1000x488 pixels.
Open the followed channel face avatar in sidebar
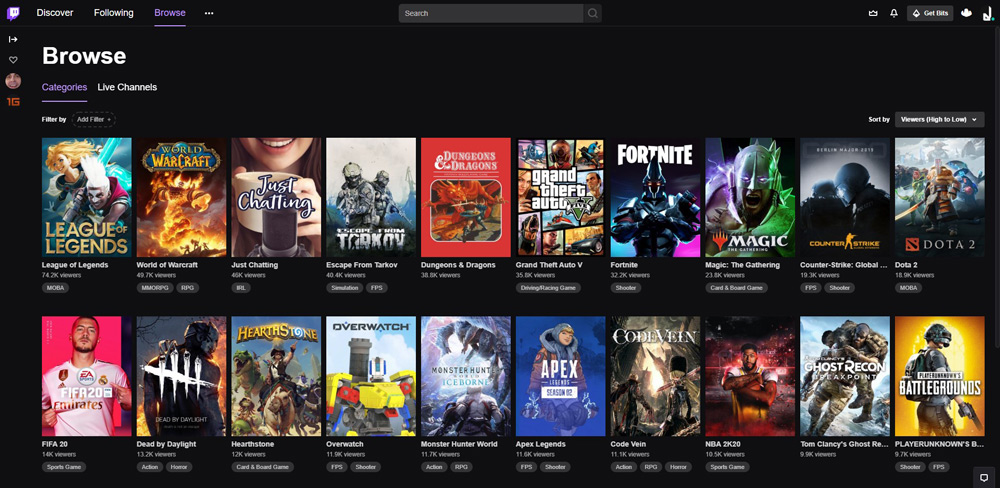point(13,80)
